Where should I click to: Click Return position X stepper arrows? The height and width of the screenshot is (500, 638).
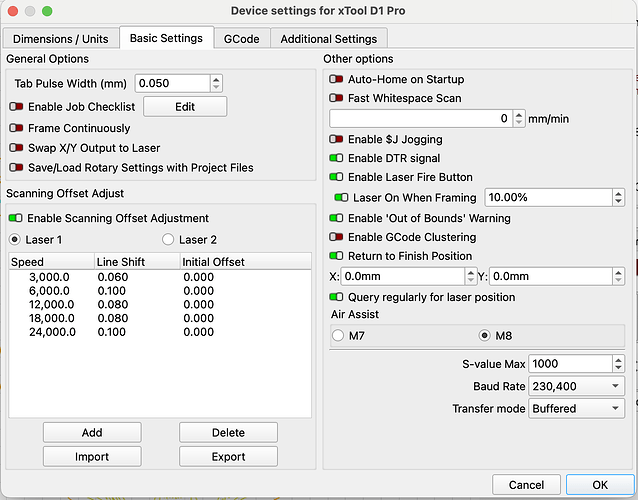471,276
